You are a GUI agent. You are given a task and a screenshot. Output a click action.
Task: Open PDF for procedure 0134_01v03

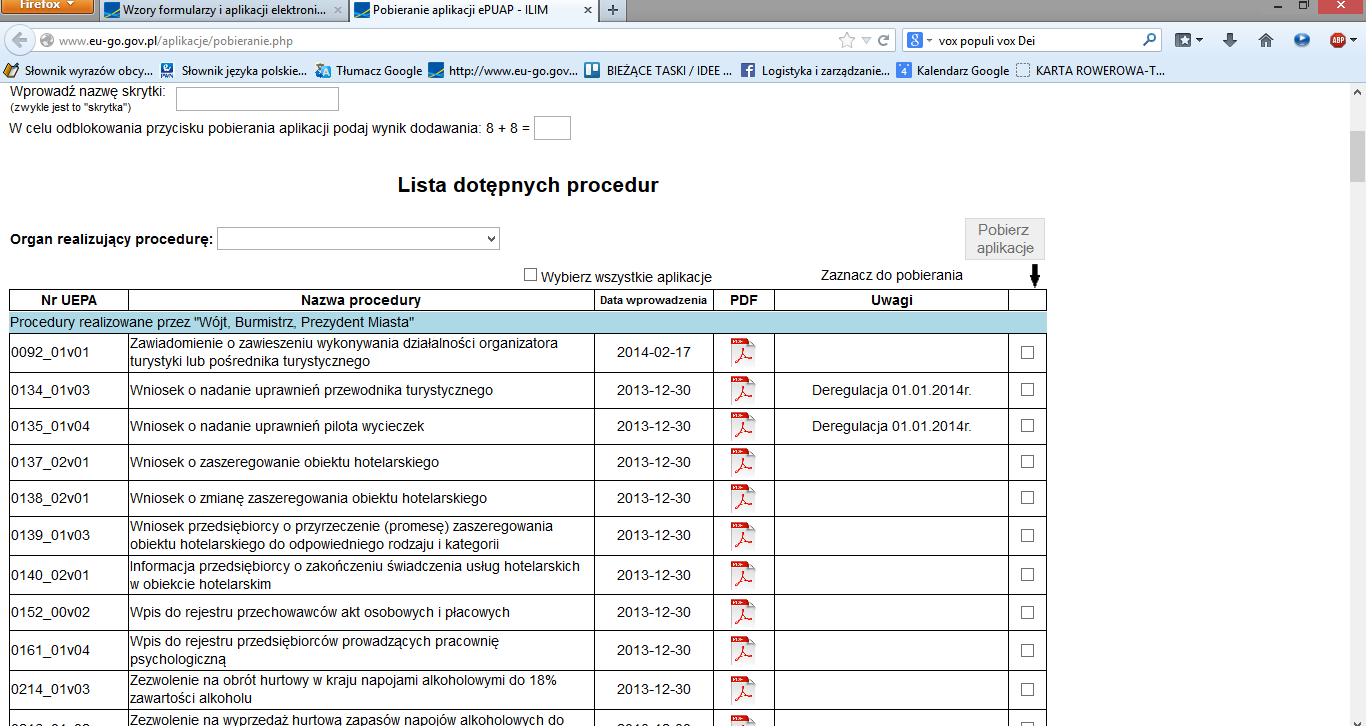[x=743, y=391]
